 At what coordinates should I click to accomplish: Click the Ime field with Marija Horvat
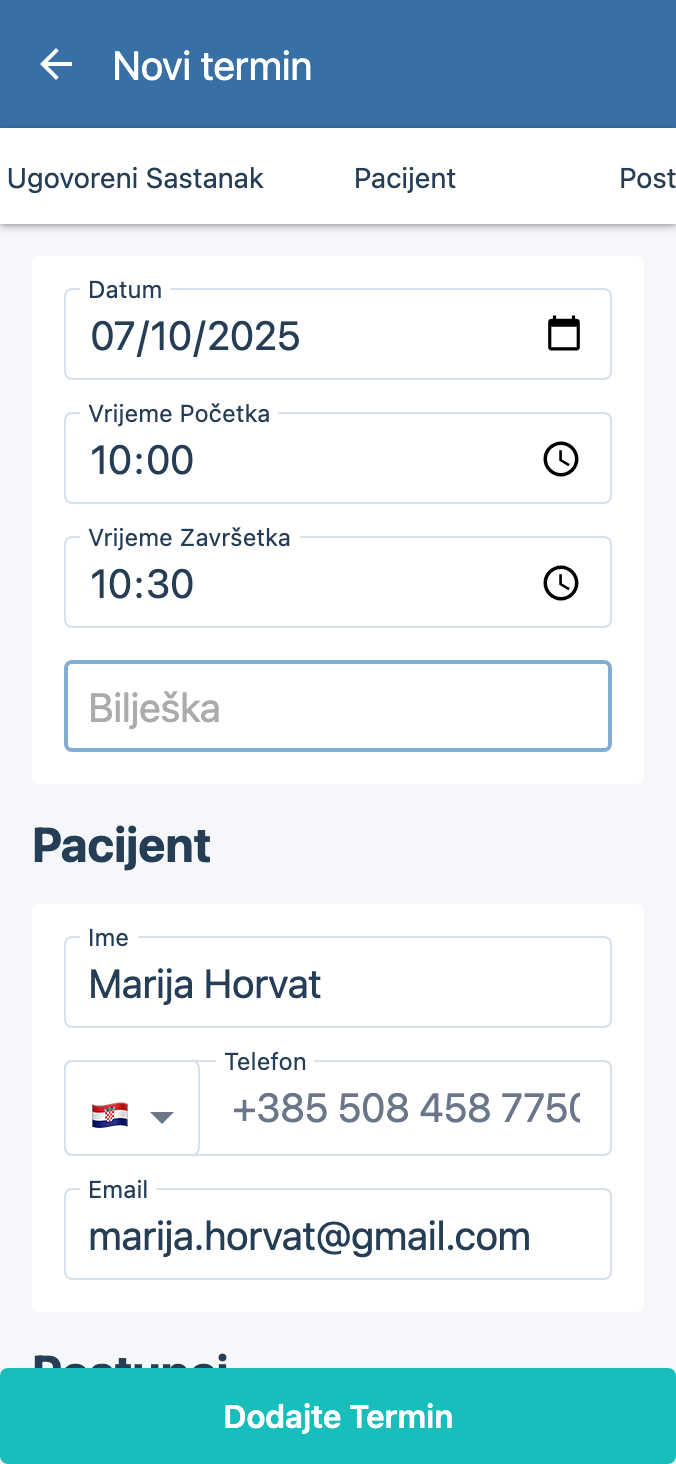tap(338, 985)
